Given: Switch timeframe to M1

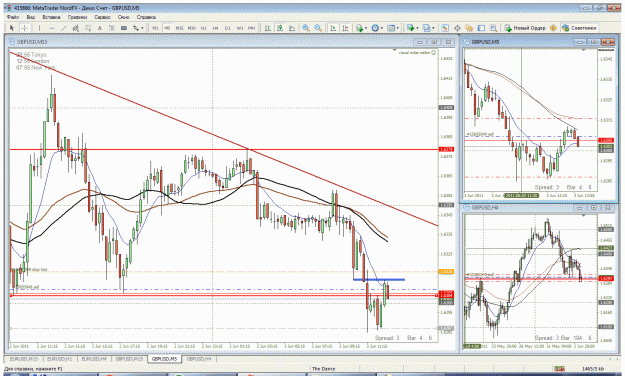Looking at the screenshot, I should click(x=155, y=28).
